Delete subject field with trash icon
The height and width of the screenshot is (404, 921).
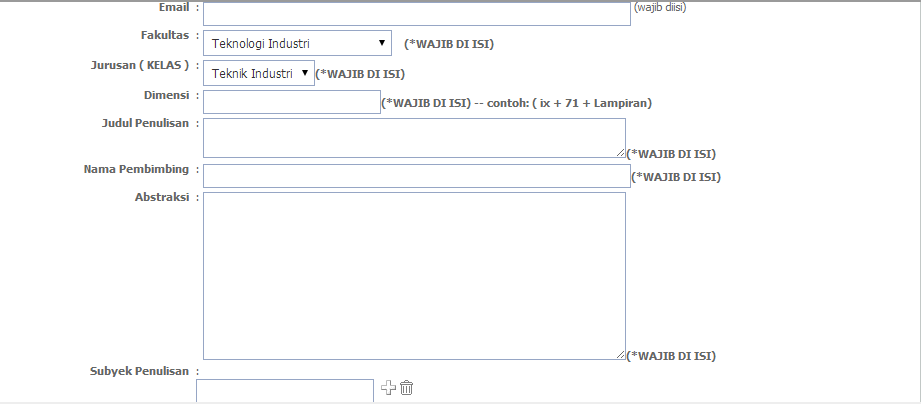[x=406, y=388]
